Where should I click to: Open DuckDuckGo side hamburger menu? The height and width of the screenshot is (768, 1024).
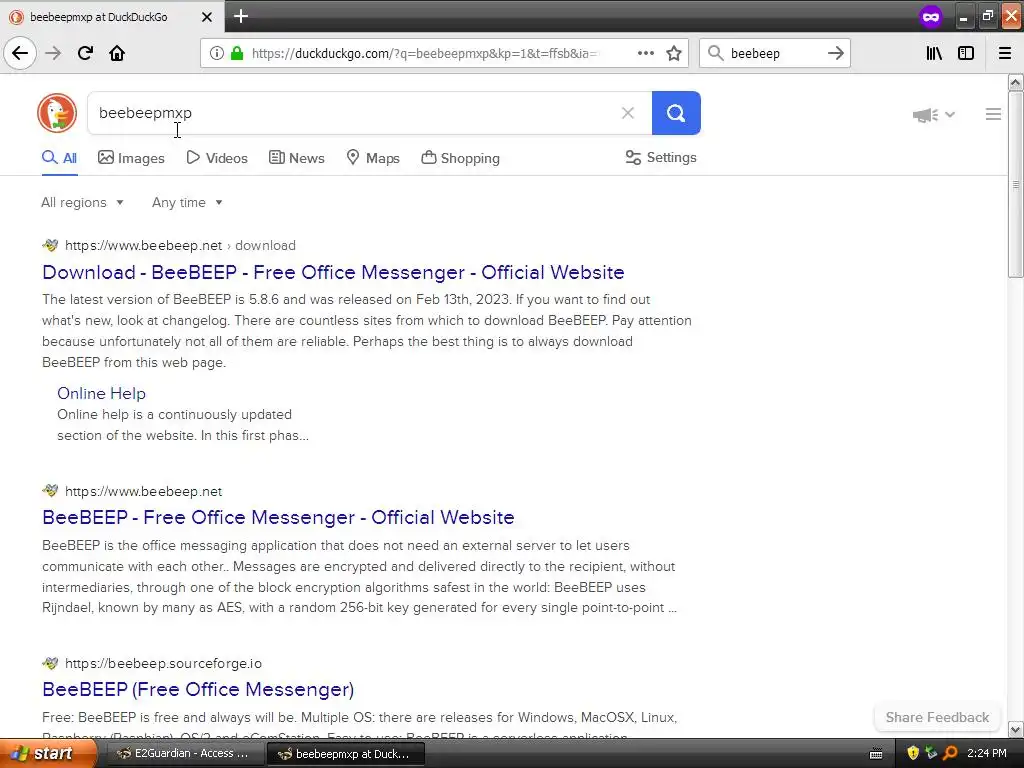[993, 114]
